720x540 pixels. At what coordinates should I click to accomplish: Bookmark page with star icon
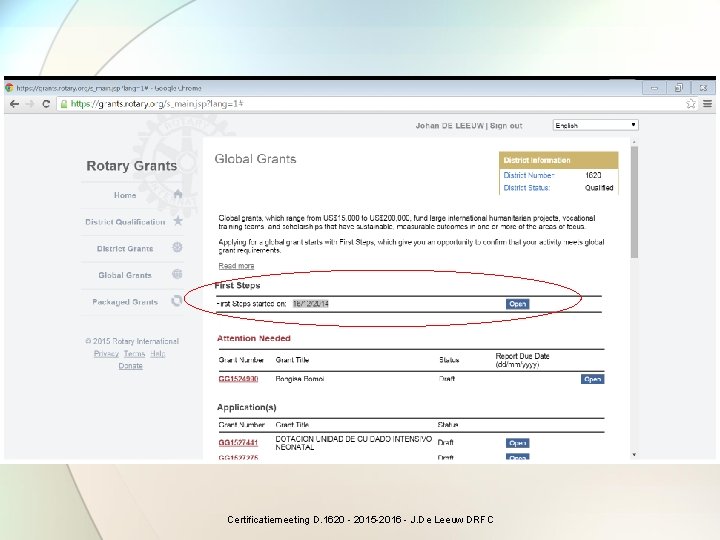(x=691, y=104)
